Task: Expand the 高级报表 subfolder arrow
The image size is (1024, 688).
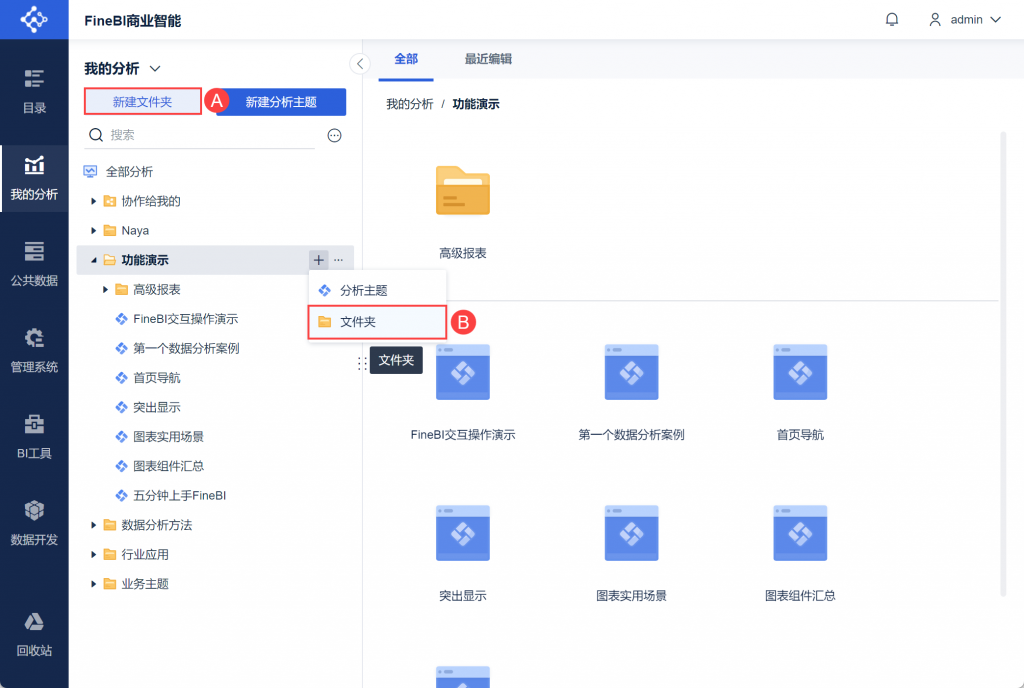Action: pyautogui.click(x=105, y=289)
